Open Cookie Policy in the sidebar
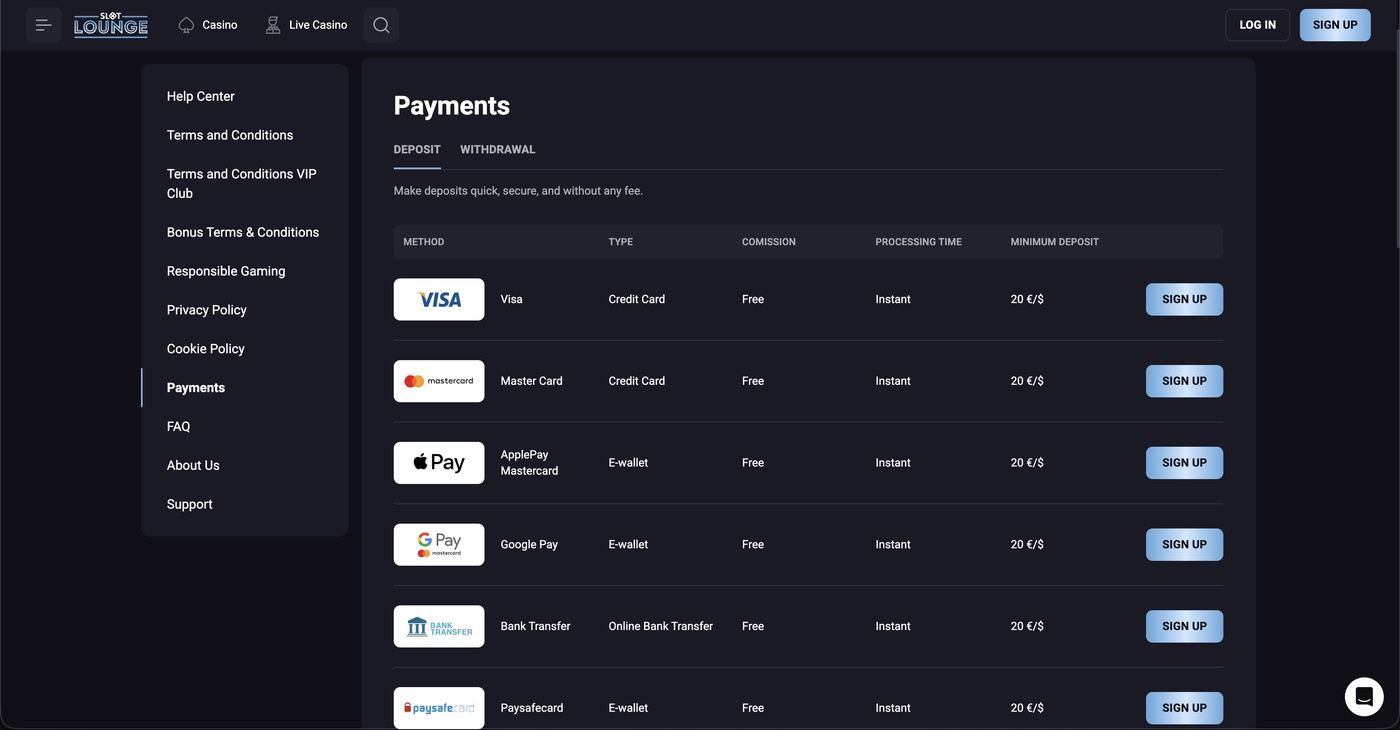 click(206, 349)
